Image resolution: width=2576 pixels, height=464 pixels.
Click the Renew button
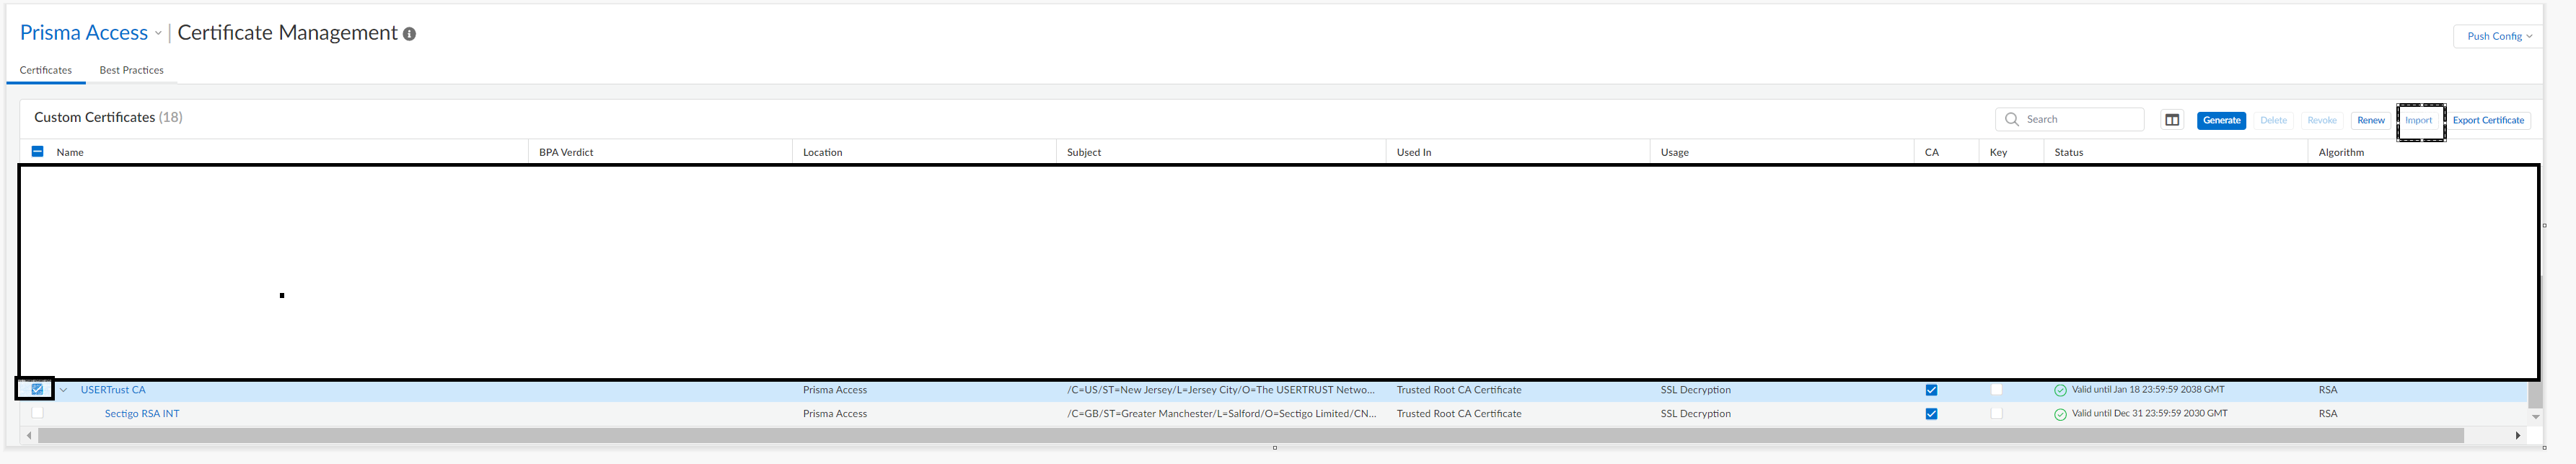pyautogui.click(x=2371, y=120)
